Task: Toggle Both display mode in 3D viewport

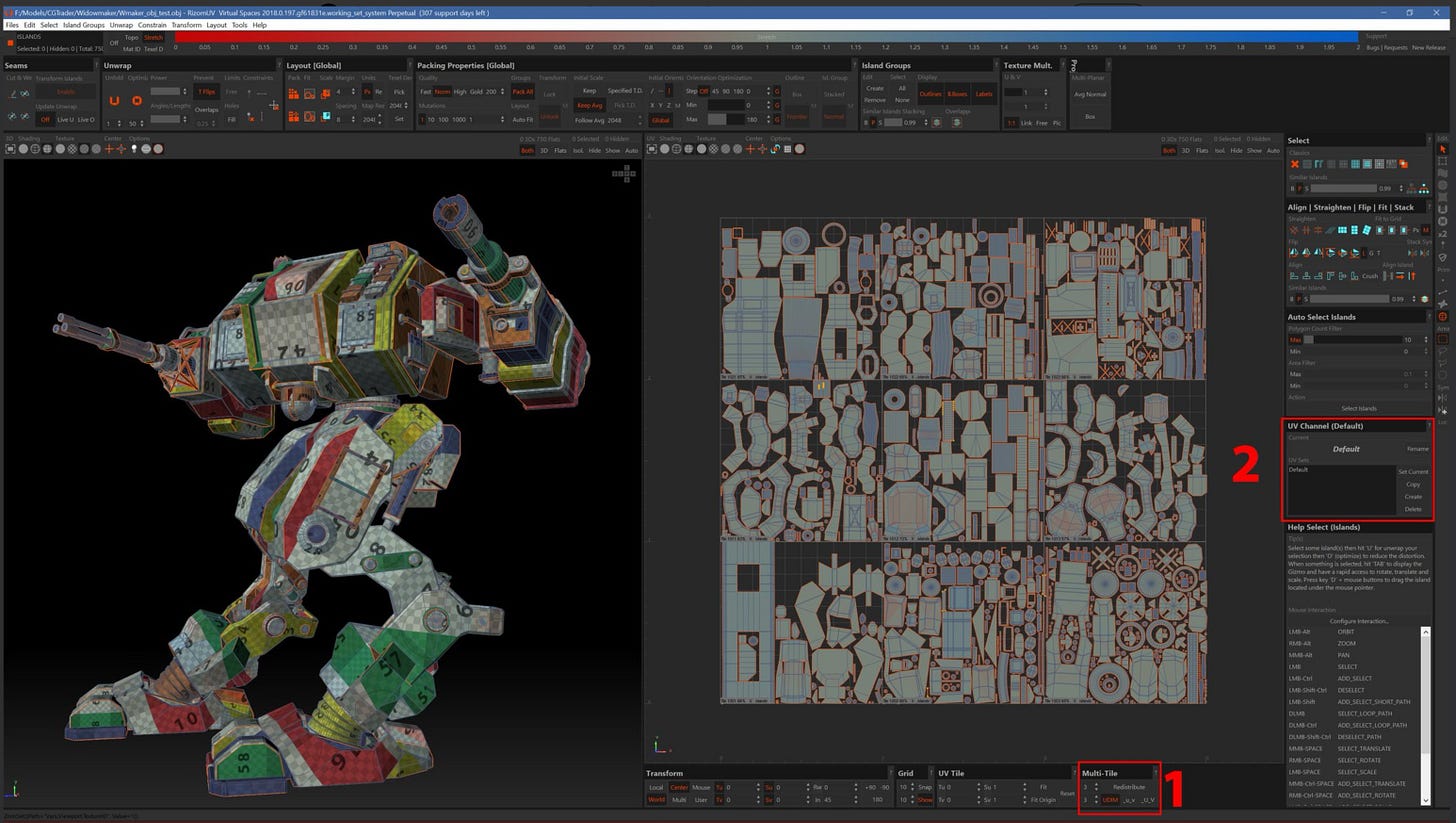Action: click(x=527, y=150)
